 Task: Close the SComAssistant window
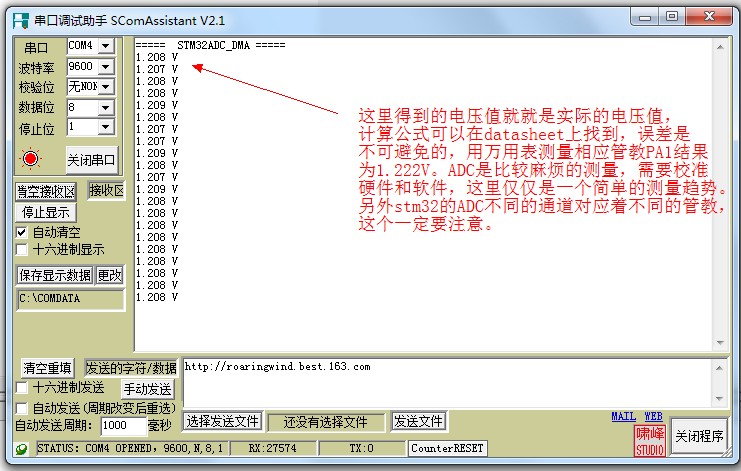pos(708,17)
